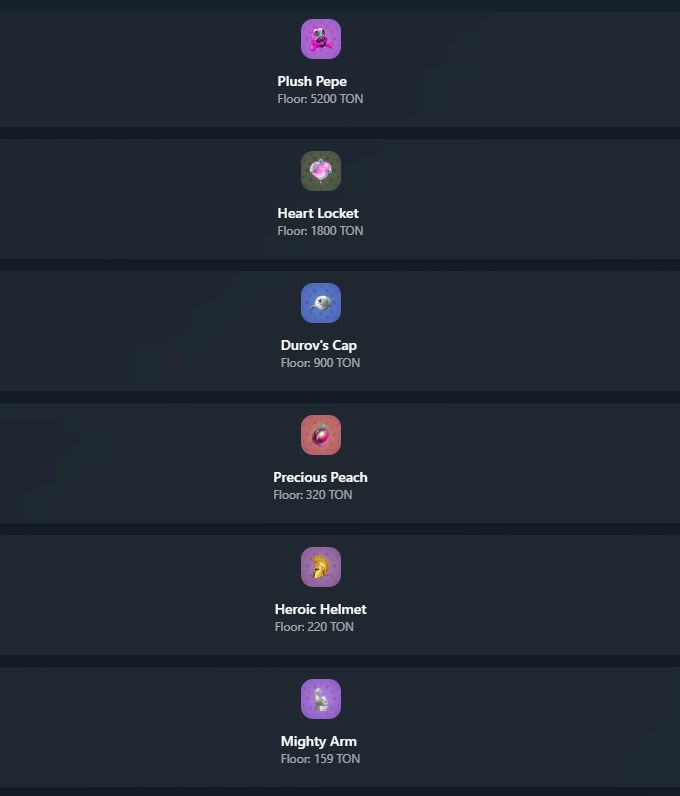Open the Heroic Helmet title
Screen dimensions: 680x796
tap(320, 609)
